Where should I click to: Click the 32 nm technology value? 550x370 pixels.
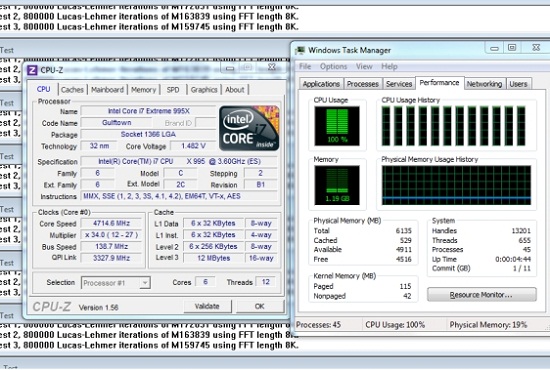[99, 146]
